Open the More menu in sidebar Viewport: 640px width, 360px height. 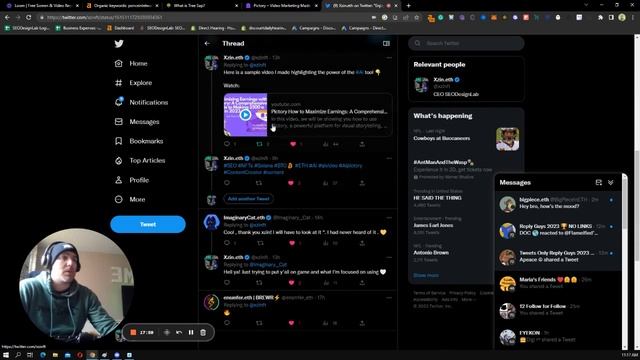(130, 199)
